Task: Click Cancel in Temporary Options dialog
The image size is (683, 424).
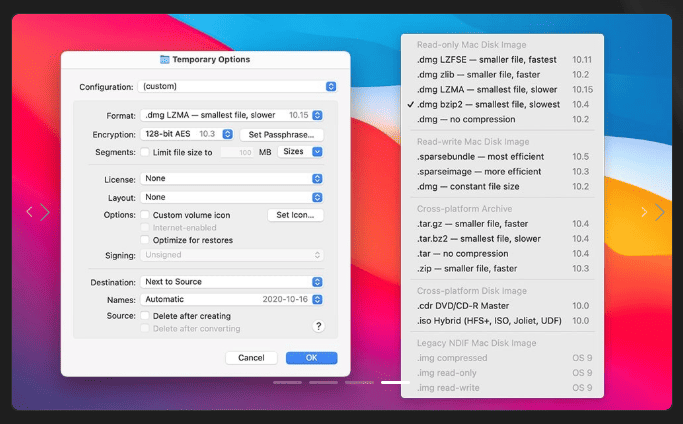Action: 251,358
